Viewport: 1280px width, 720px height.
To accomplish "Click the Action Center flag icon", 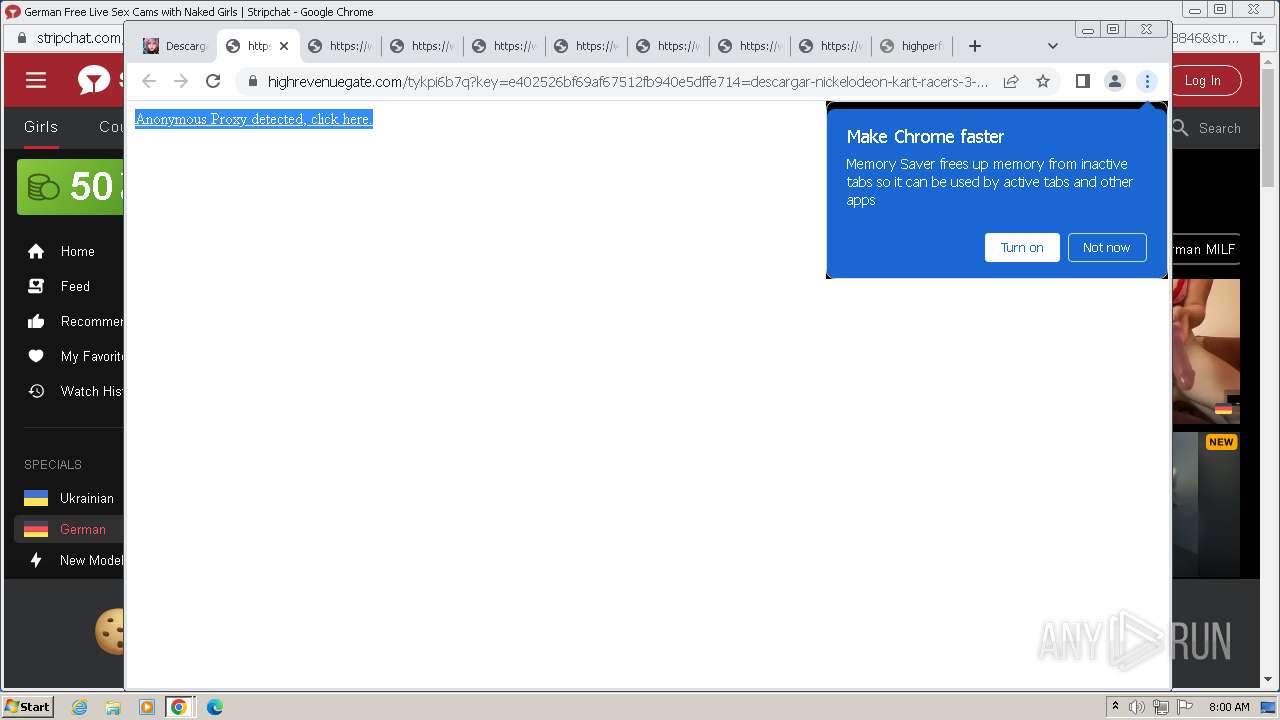I will pyautogui.click(x=1185, y=707).
